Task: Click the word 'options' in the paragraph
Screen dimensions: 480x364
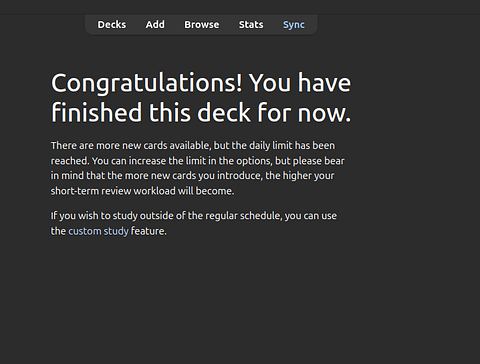Action: (x=254, y=161)
